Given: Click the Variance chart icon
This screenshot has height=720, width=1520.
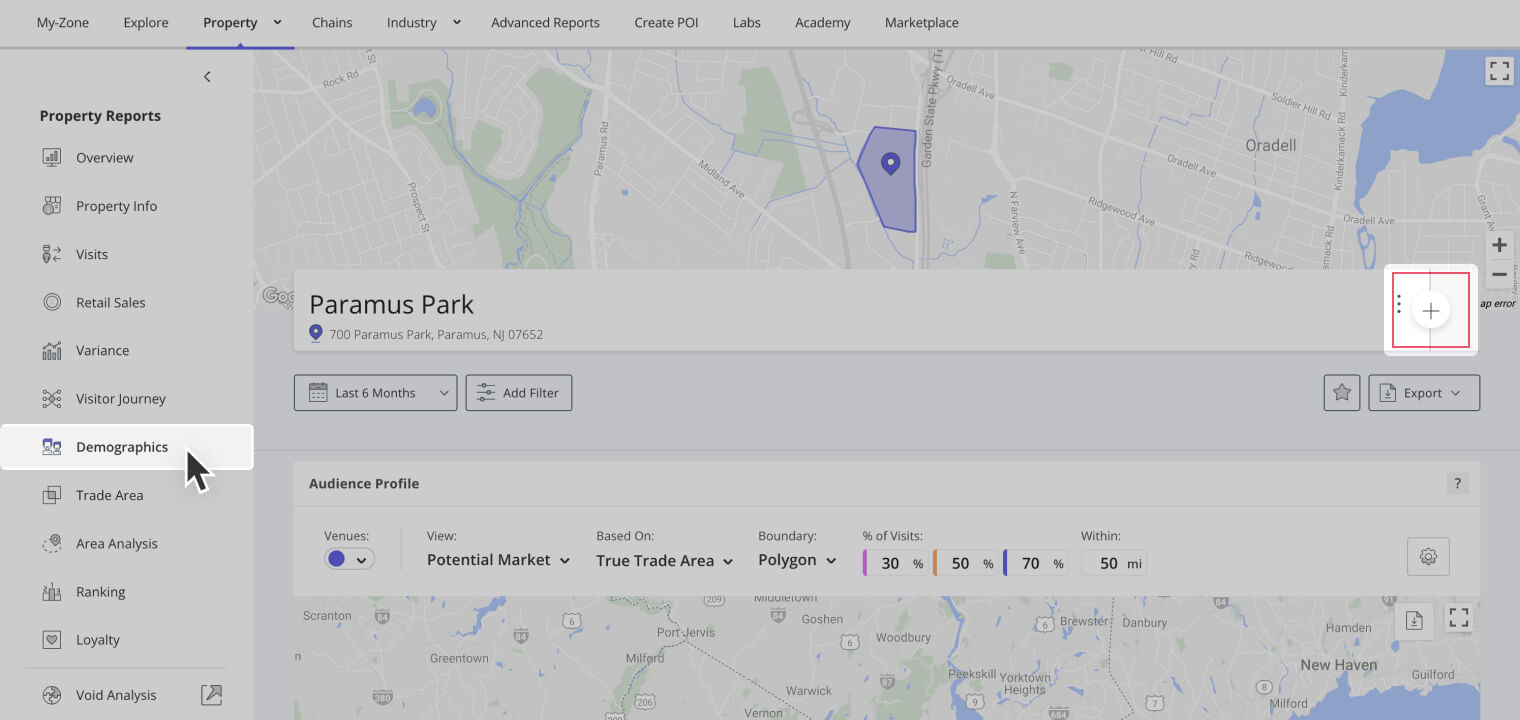Looking at the screenshot, I should click(52, 350).
